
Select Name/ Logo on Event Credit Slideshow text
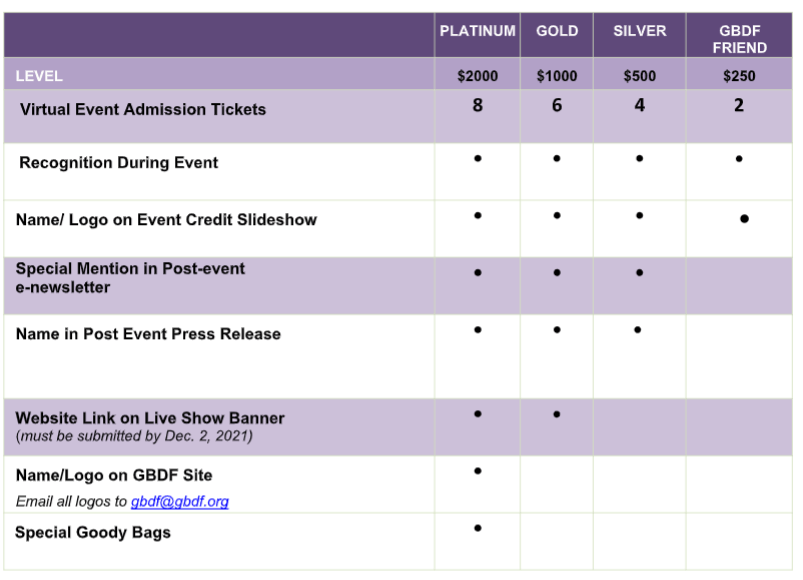(x=166, y=220)
